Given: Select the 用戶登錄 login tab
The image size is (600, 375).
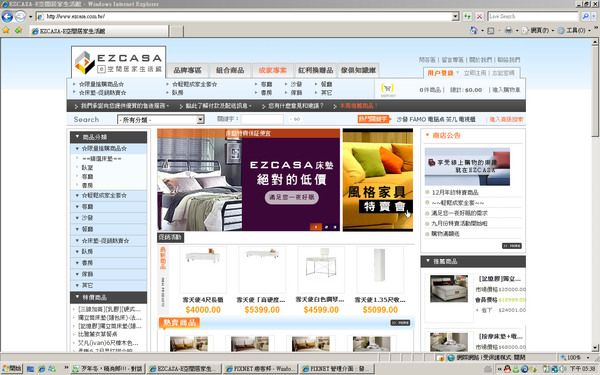Looking at the screenshot, I should 440,73.
